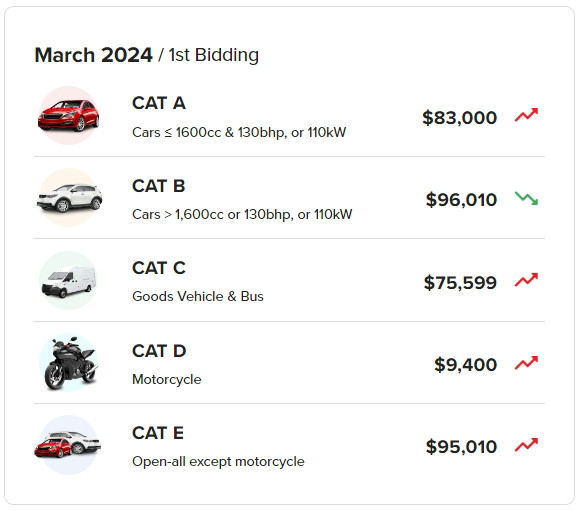Image resolution: width=580 pixels, height=511 pixels.
Task: Click red upward trend arrow beside $83,000
Action: pyautogui.click(x=526, y=115)
